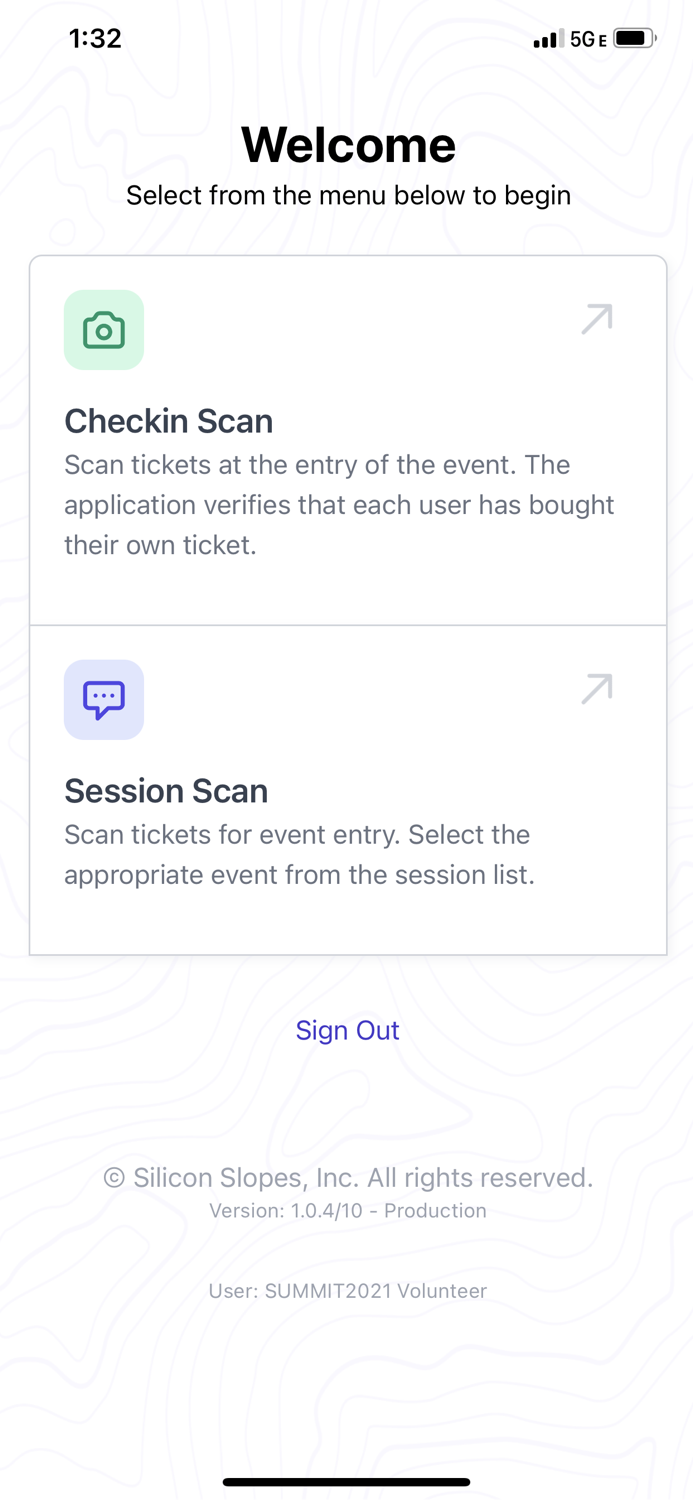Tap the Welcome heading
This screenshot has width=693, height=1500.
tap(347, 144)
